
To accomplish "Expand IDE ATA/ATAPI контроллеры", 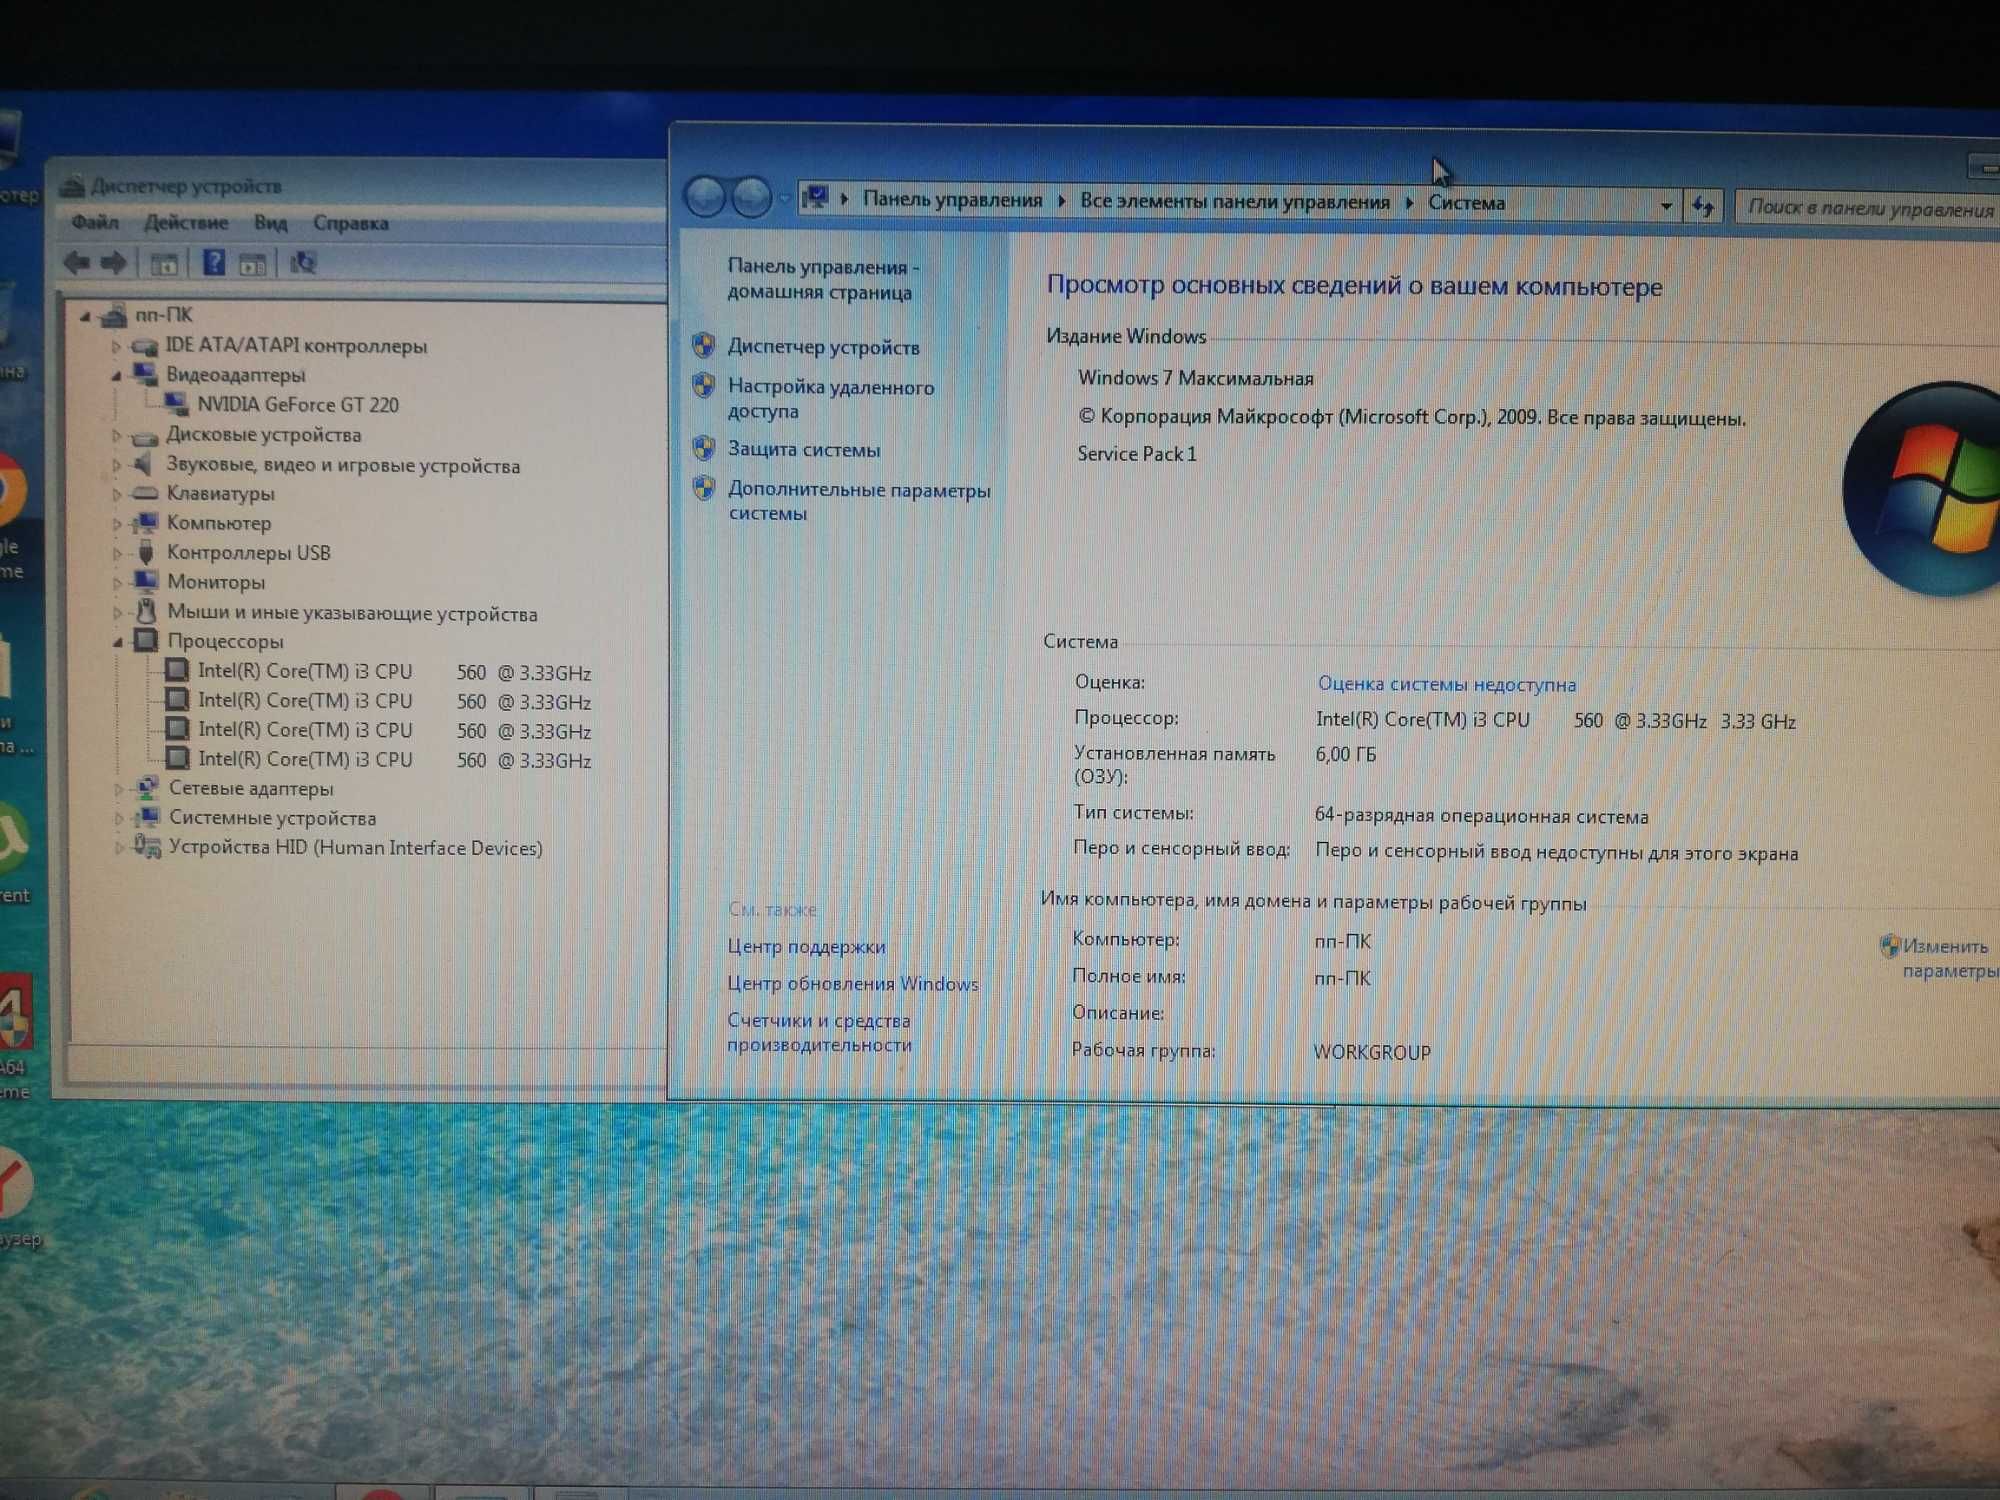I will 116,347.
